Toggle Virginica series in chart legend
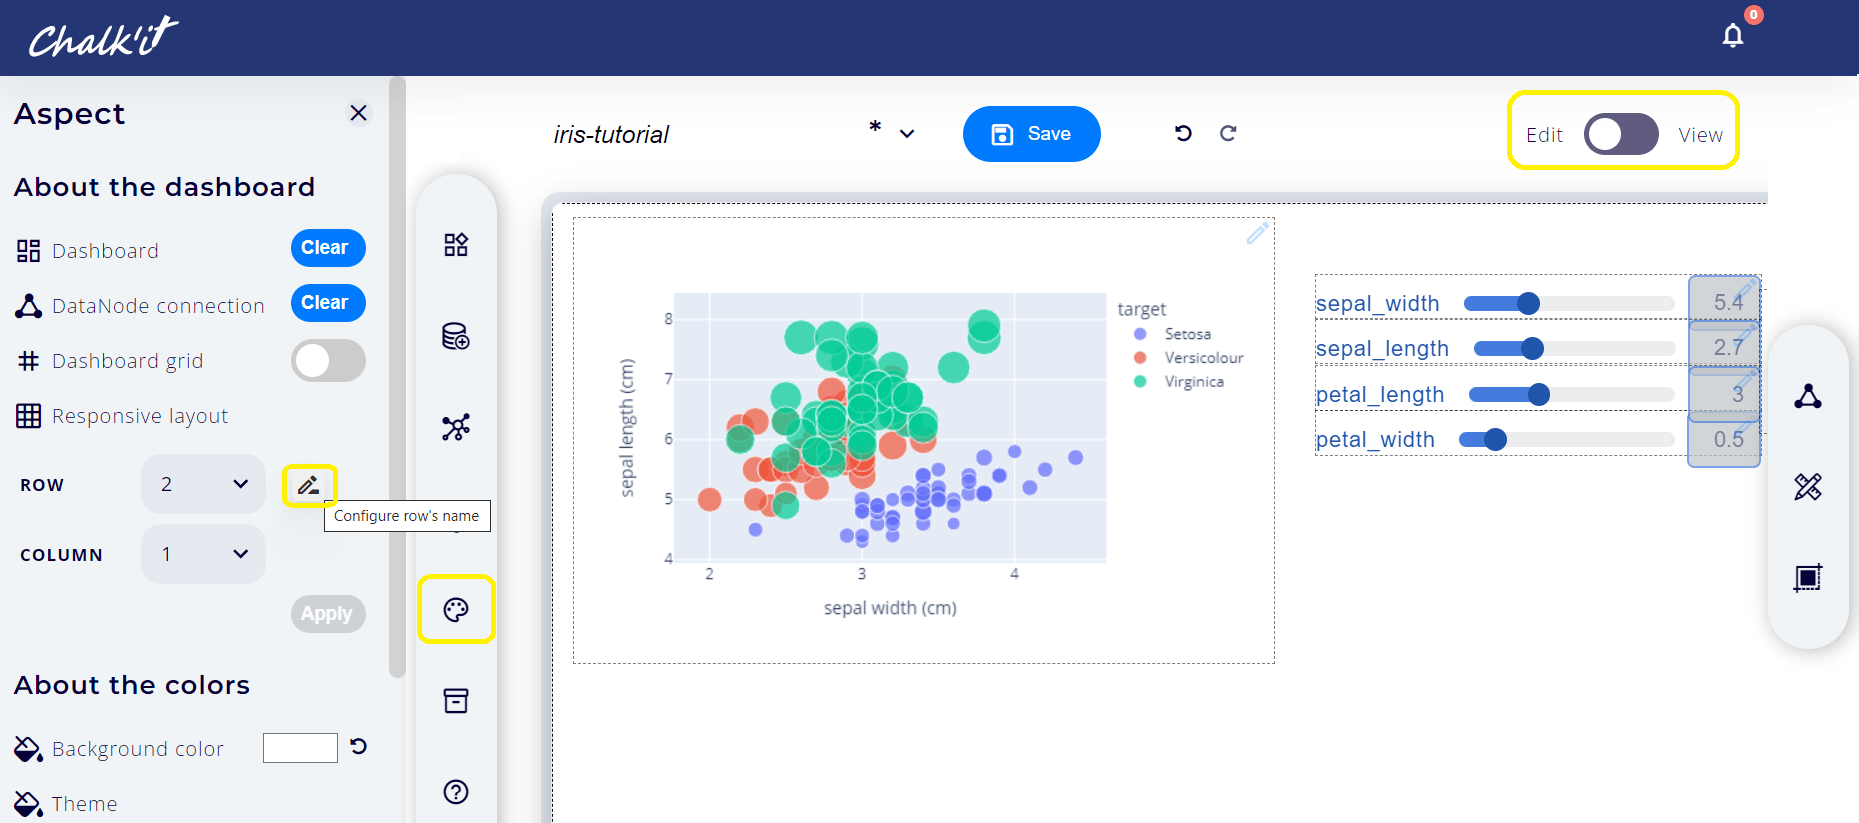 1193,382
